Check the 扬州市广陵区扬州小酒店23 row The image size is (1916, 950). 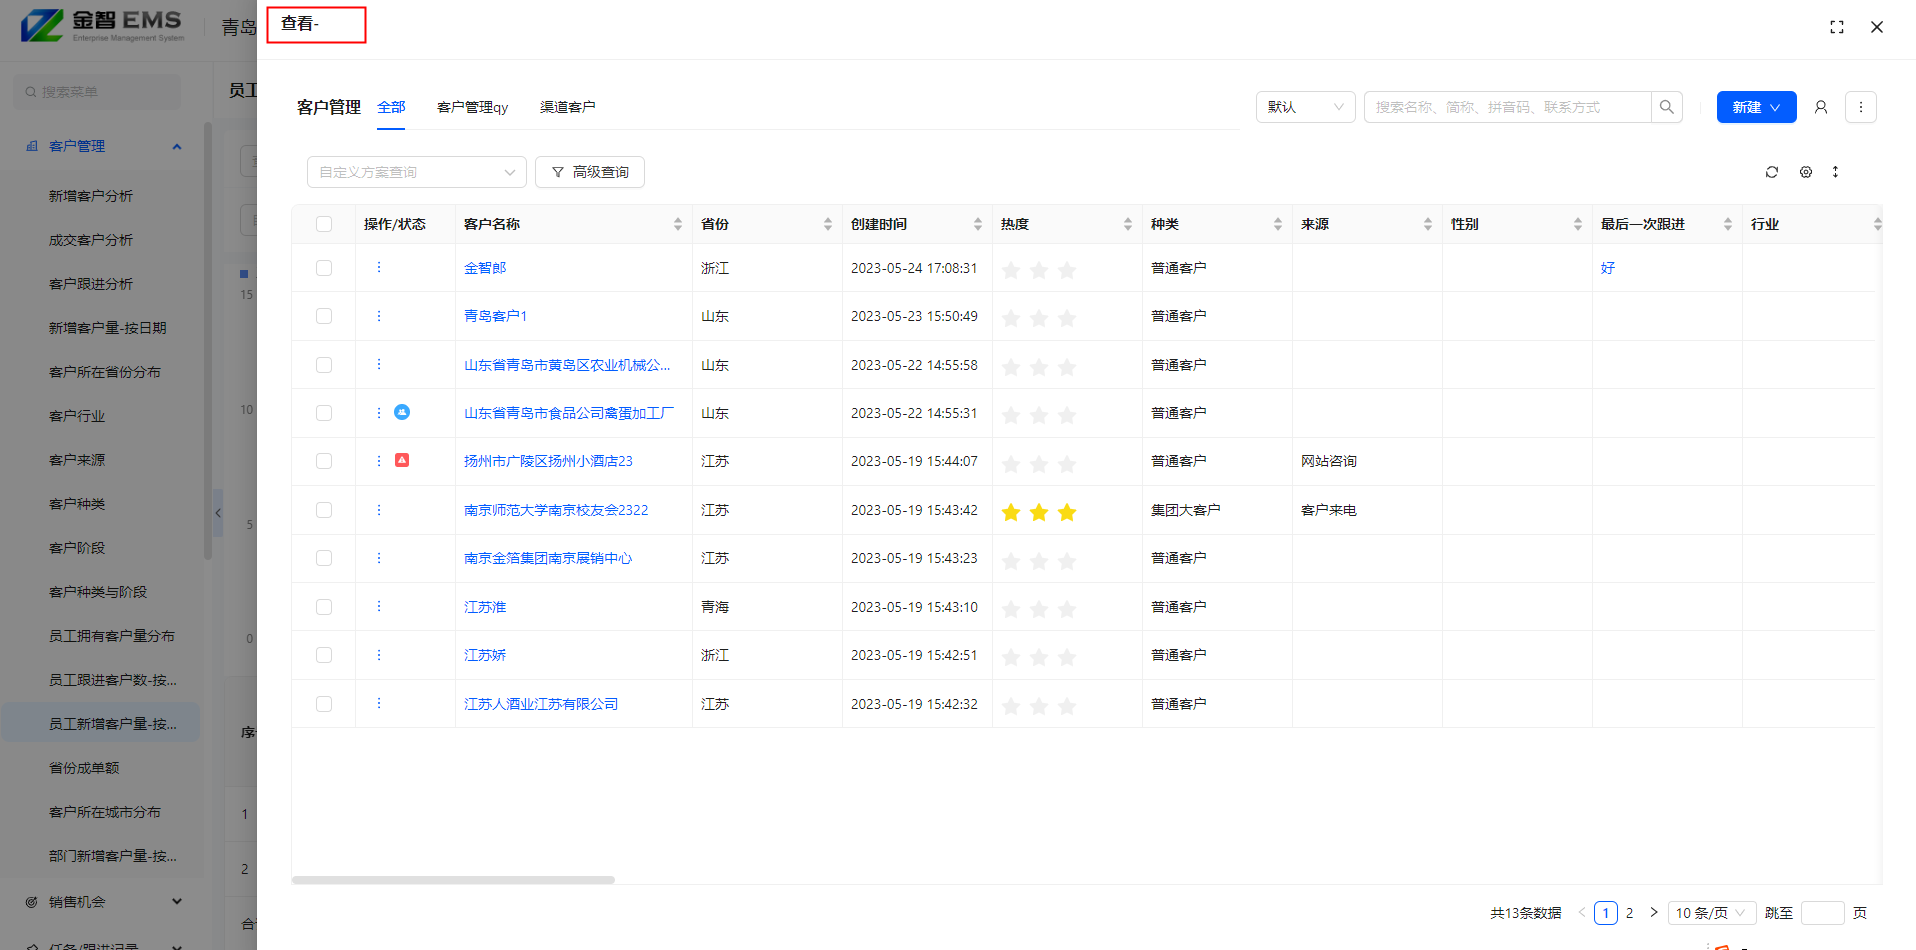[x=324, y=461]
